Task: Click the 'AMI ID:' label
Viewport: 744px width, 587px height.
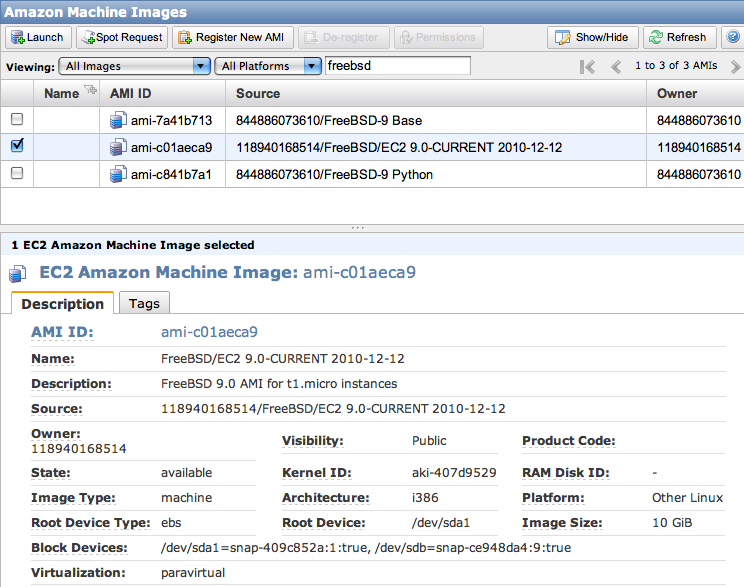Action: pyautogui.click(x=62, y=332)
